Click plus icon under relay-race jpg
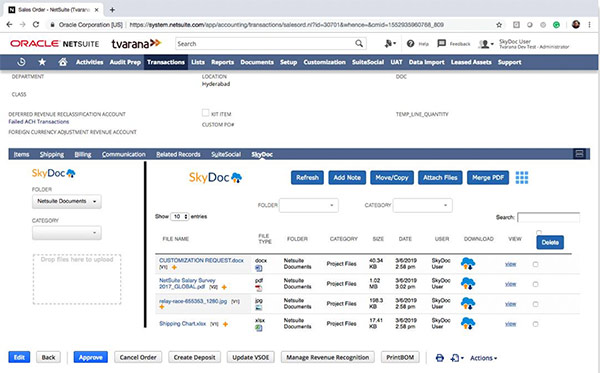 [x=161, y=307]
